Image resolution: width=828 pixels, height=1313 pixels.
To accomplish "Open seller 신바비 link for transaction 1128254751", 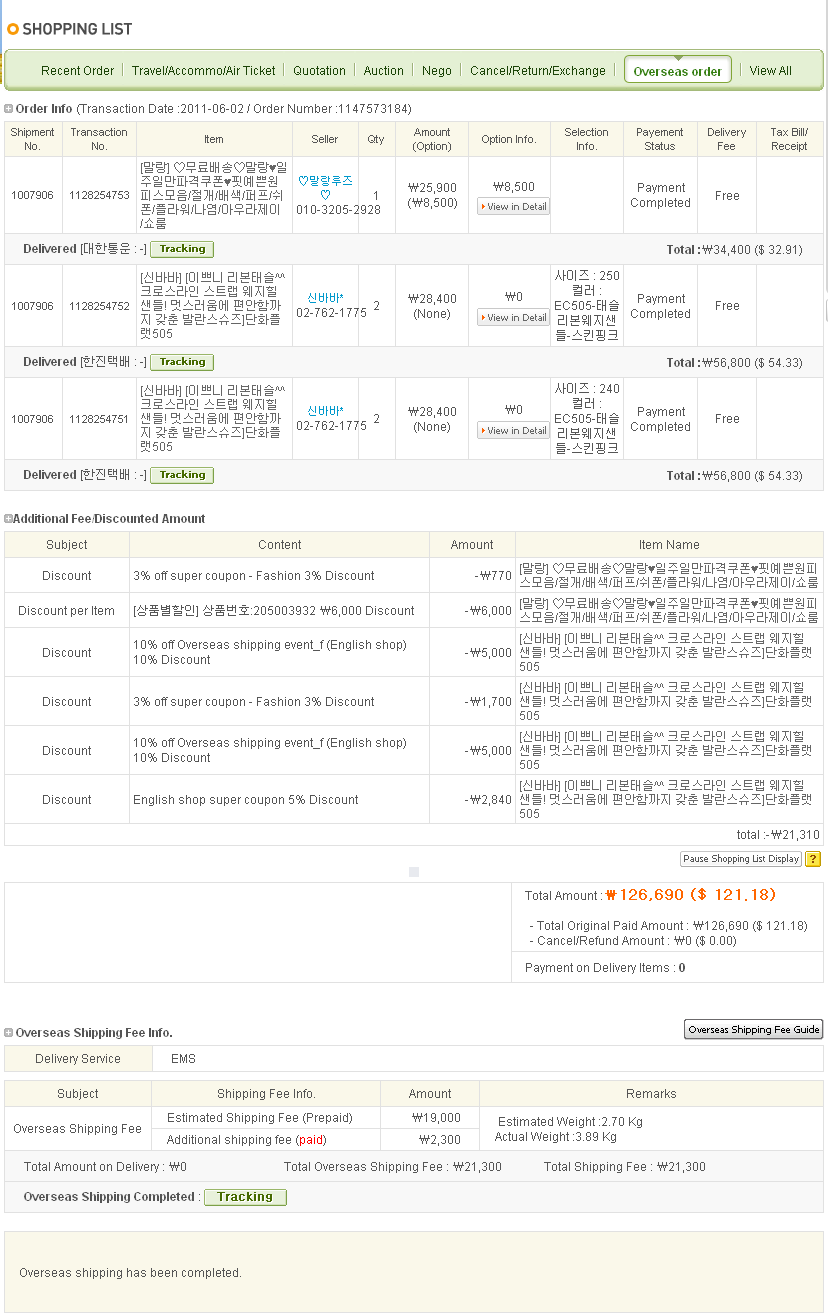I will pyautogui.click(x=325, y=411).
